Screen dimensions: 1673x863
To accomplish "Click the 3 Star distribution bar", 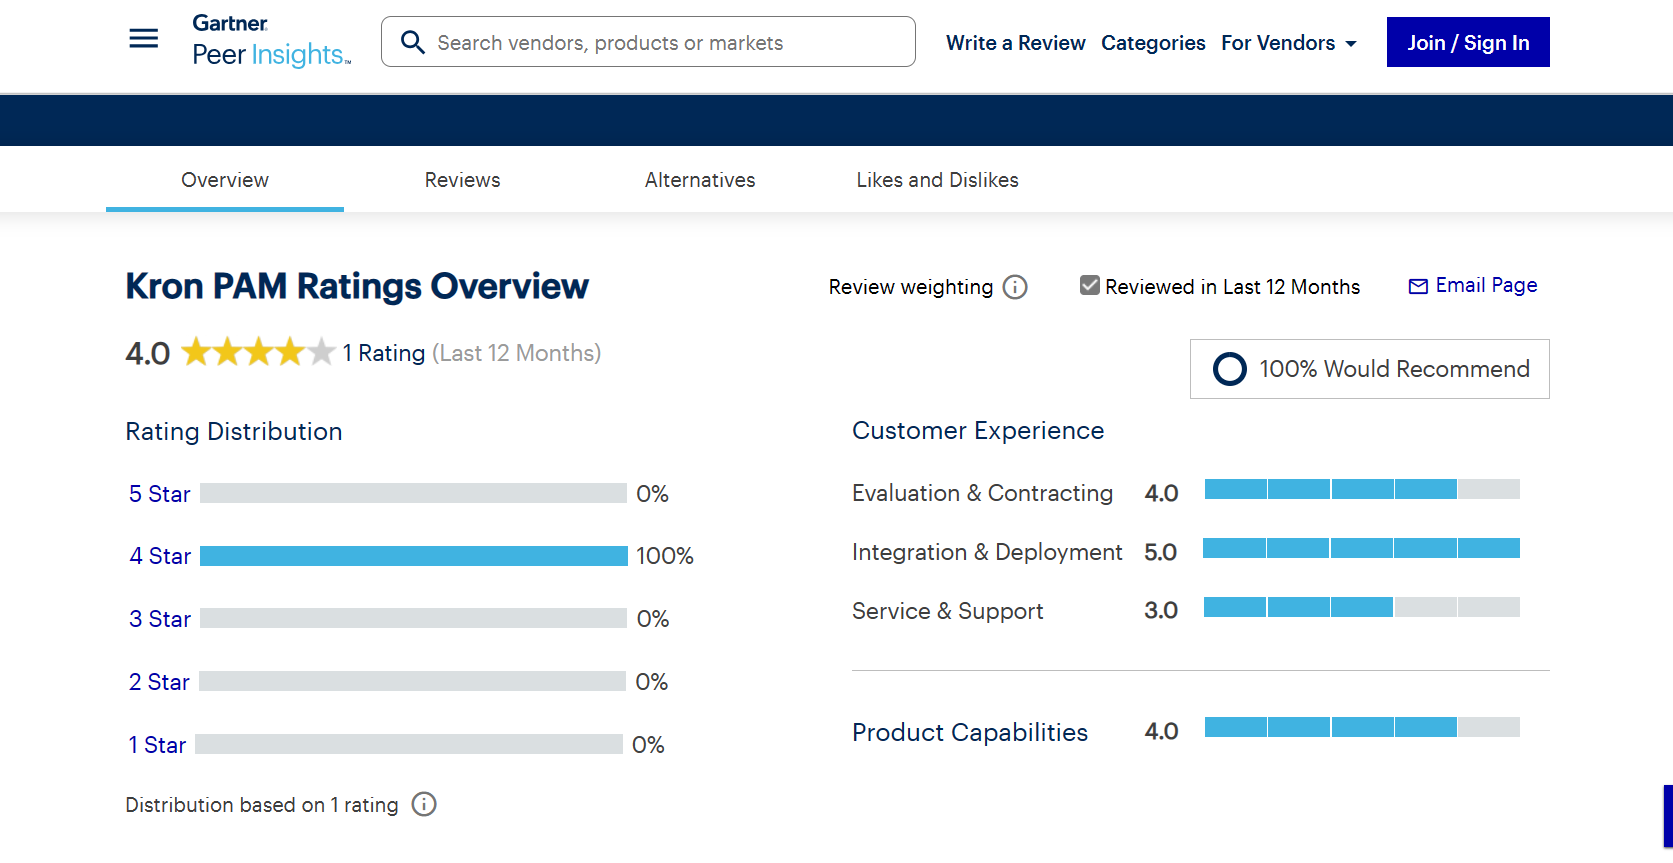I will [x=413, y=618].
